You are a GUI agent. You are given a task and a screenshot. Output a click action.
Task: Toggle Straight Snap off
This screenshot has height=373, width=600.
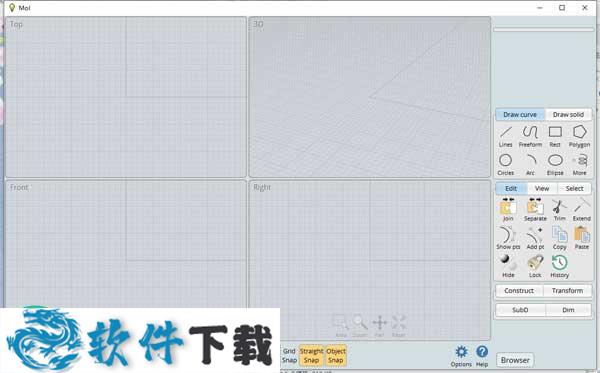tap(311, 356)
